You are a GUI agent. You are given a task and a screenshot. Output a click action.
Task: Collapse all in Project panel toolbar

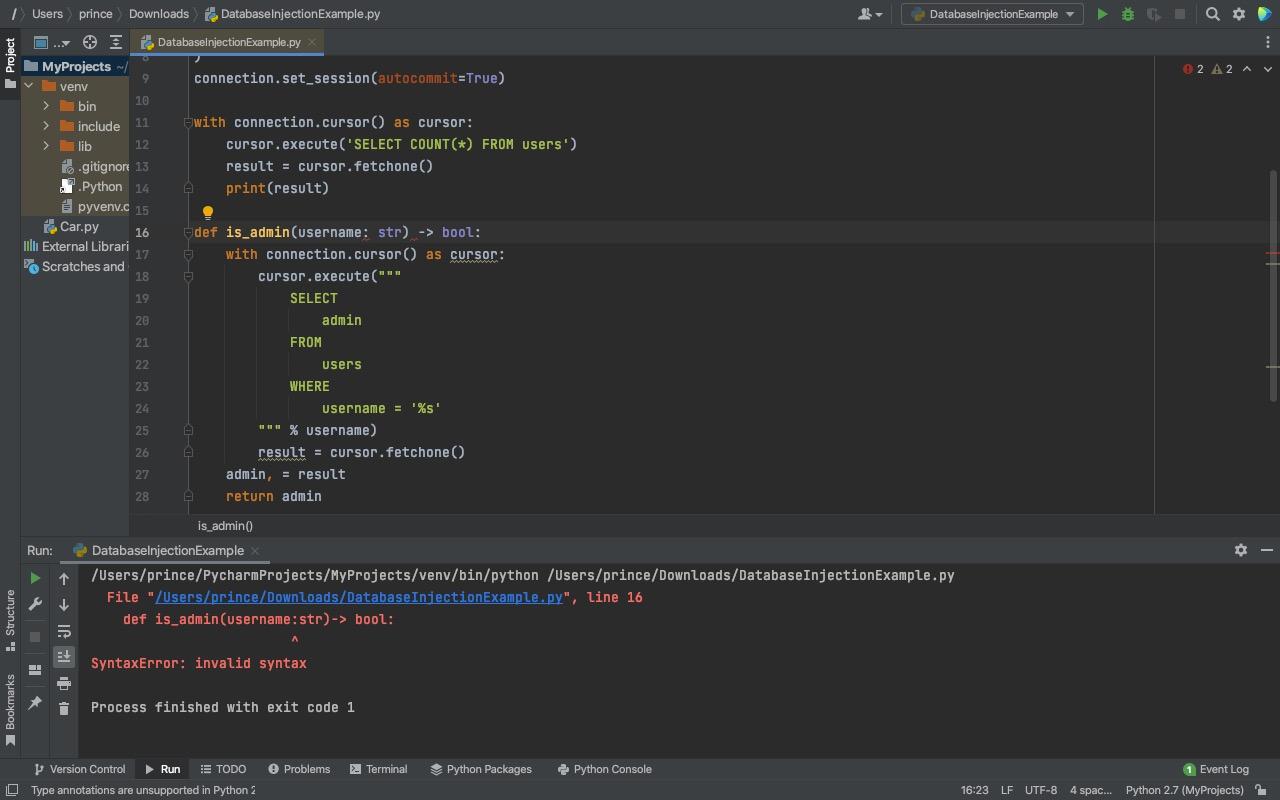click(116, 42)
